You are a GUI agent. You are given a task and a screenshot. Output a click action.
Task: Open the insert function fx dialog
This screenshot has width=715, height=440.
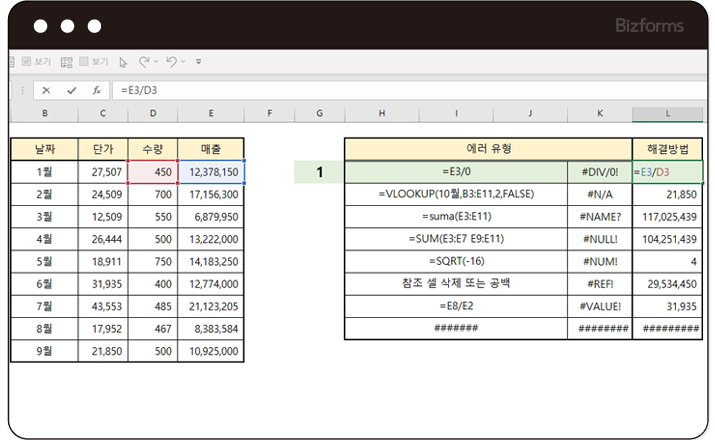point(96,90)
